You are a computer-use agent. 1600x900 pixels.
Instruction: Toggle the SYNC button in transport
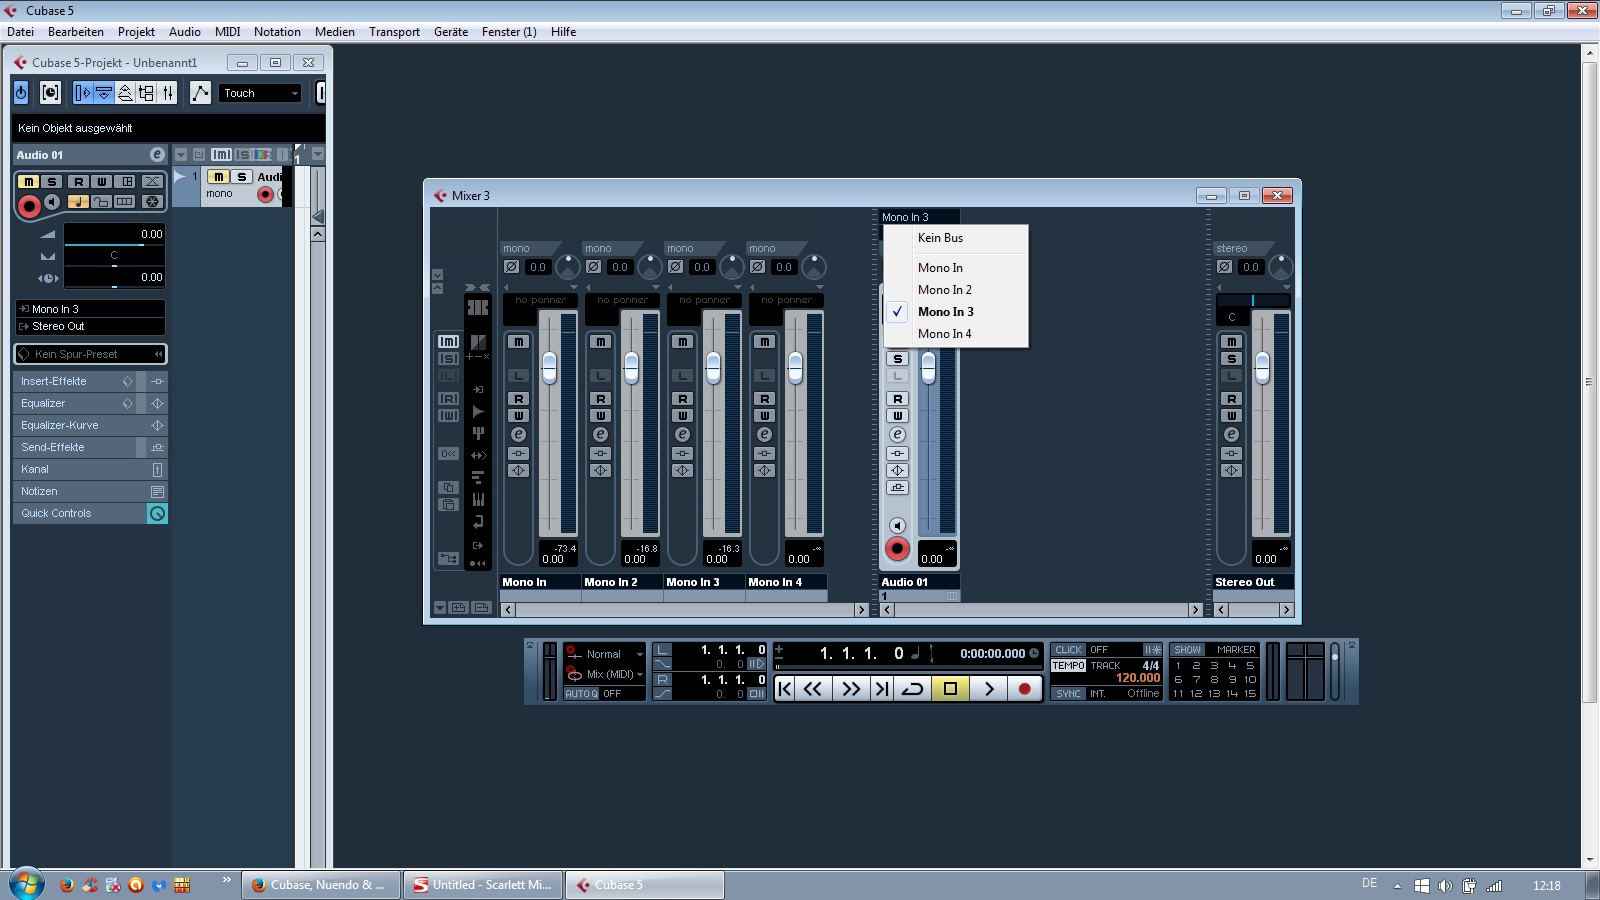(1068, 694)
